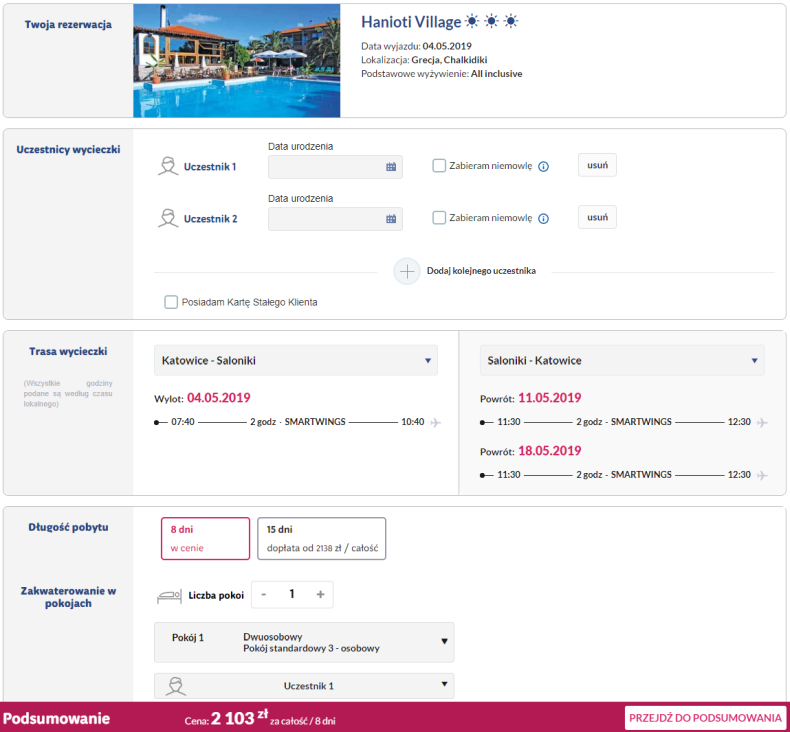790x732 pixels.
Task: Click info icon next to Uczestnik 2 infant option
Action: coord(544,219)
